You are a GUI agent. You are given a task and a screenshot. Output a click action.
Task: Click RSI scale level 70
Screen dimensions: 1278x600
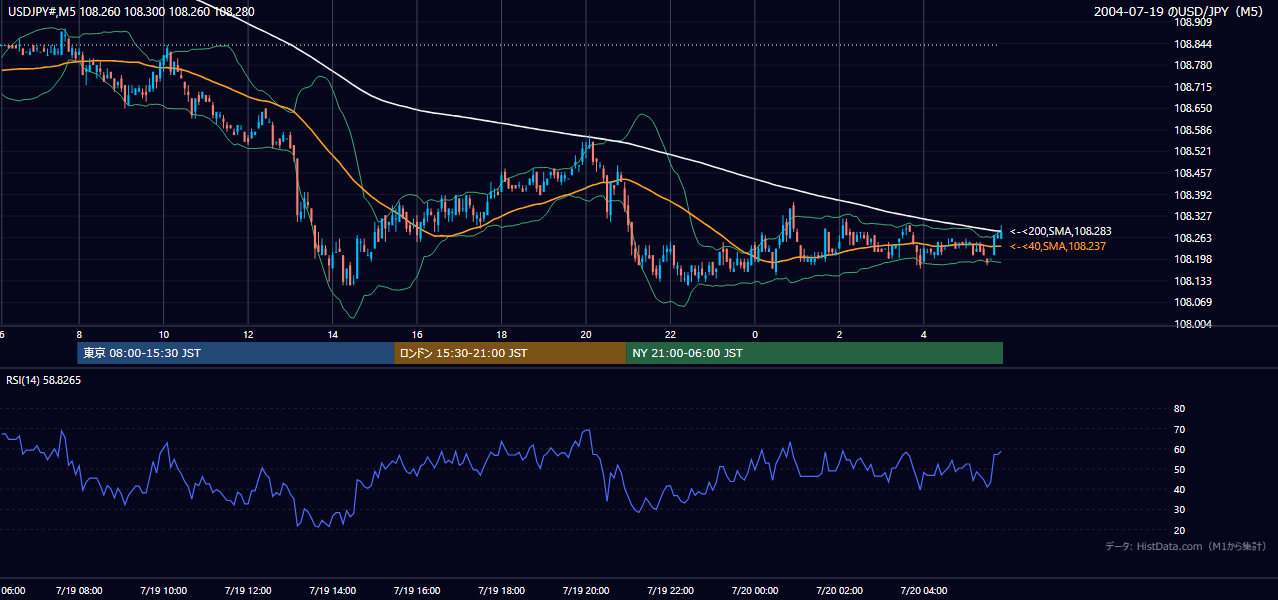tap(1179, 429)
